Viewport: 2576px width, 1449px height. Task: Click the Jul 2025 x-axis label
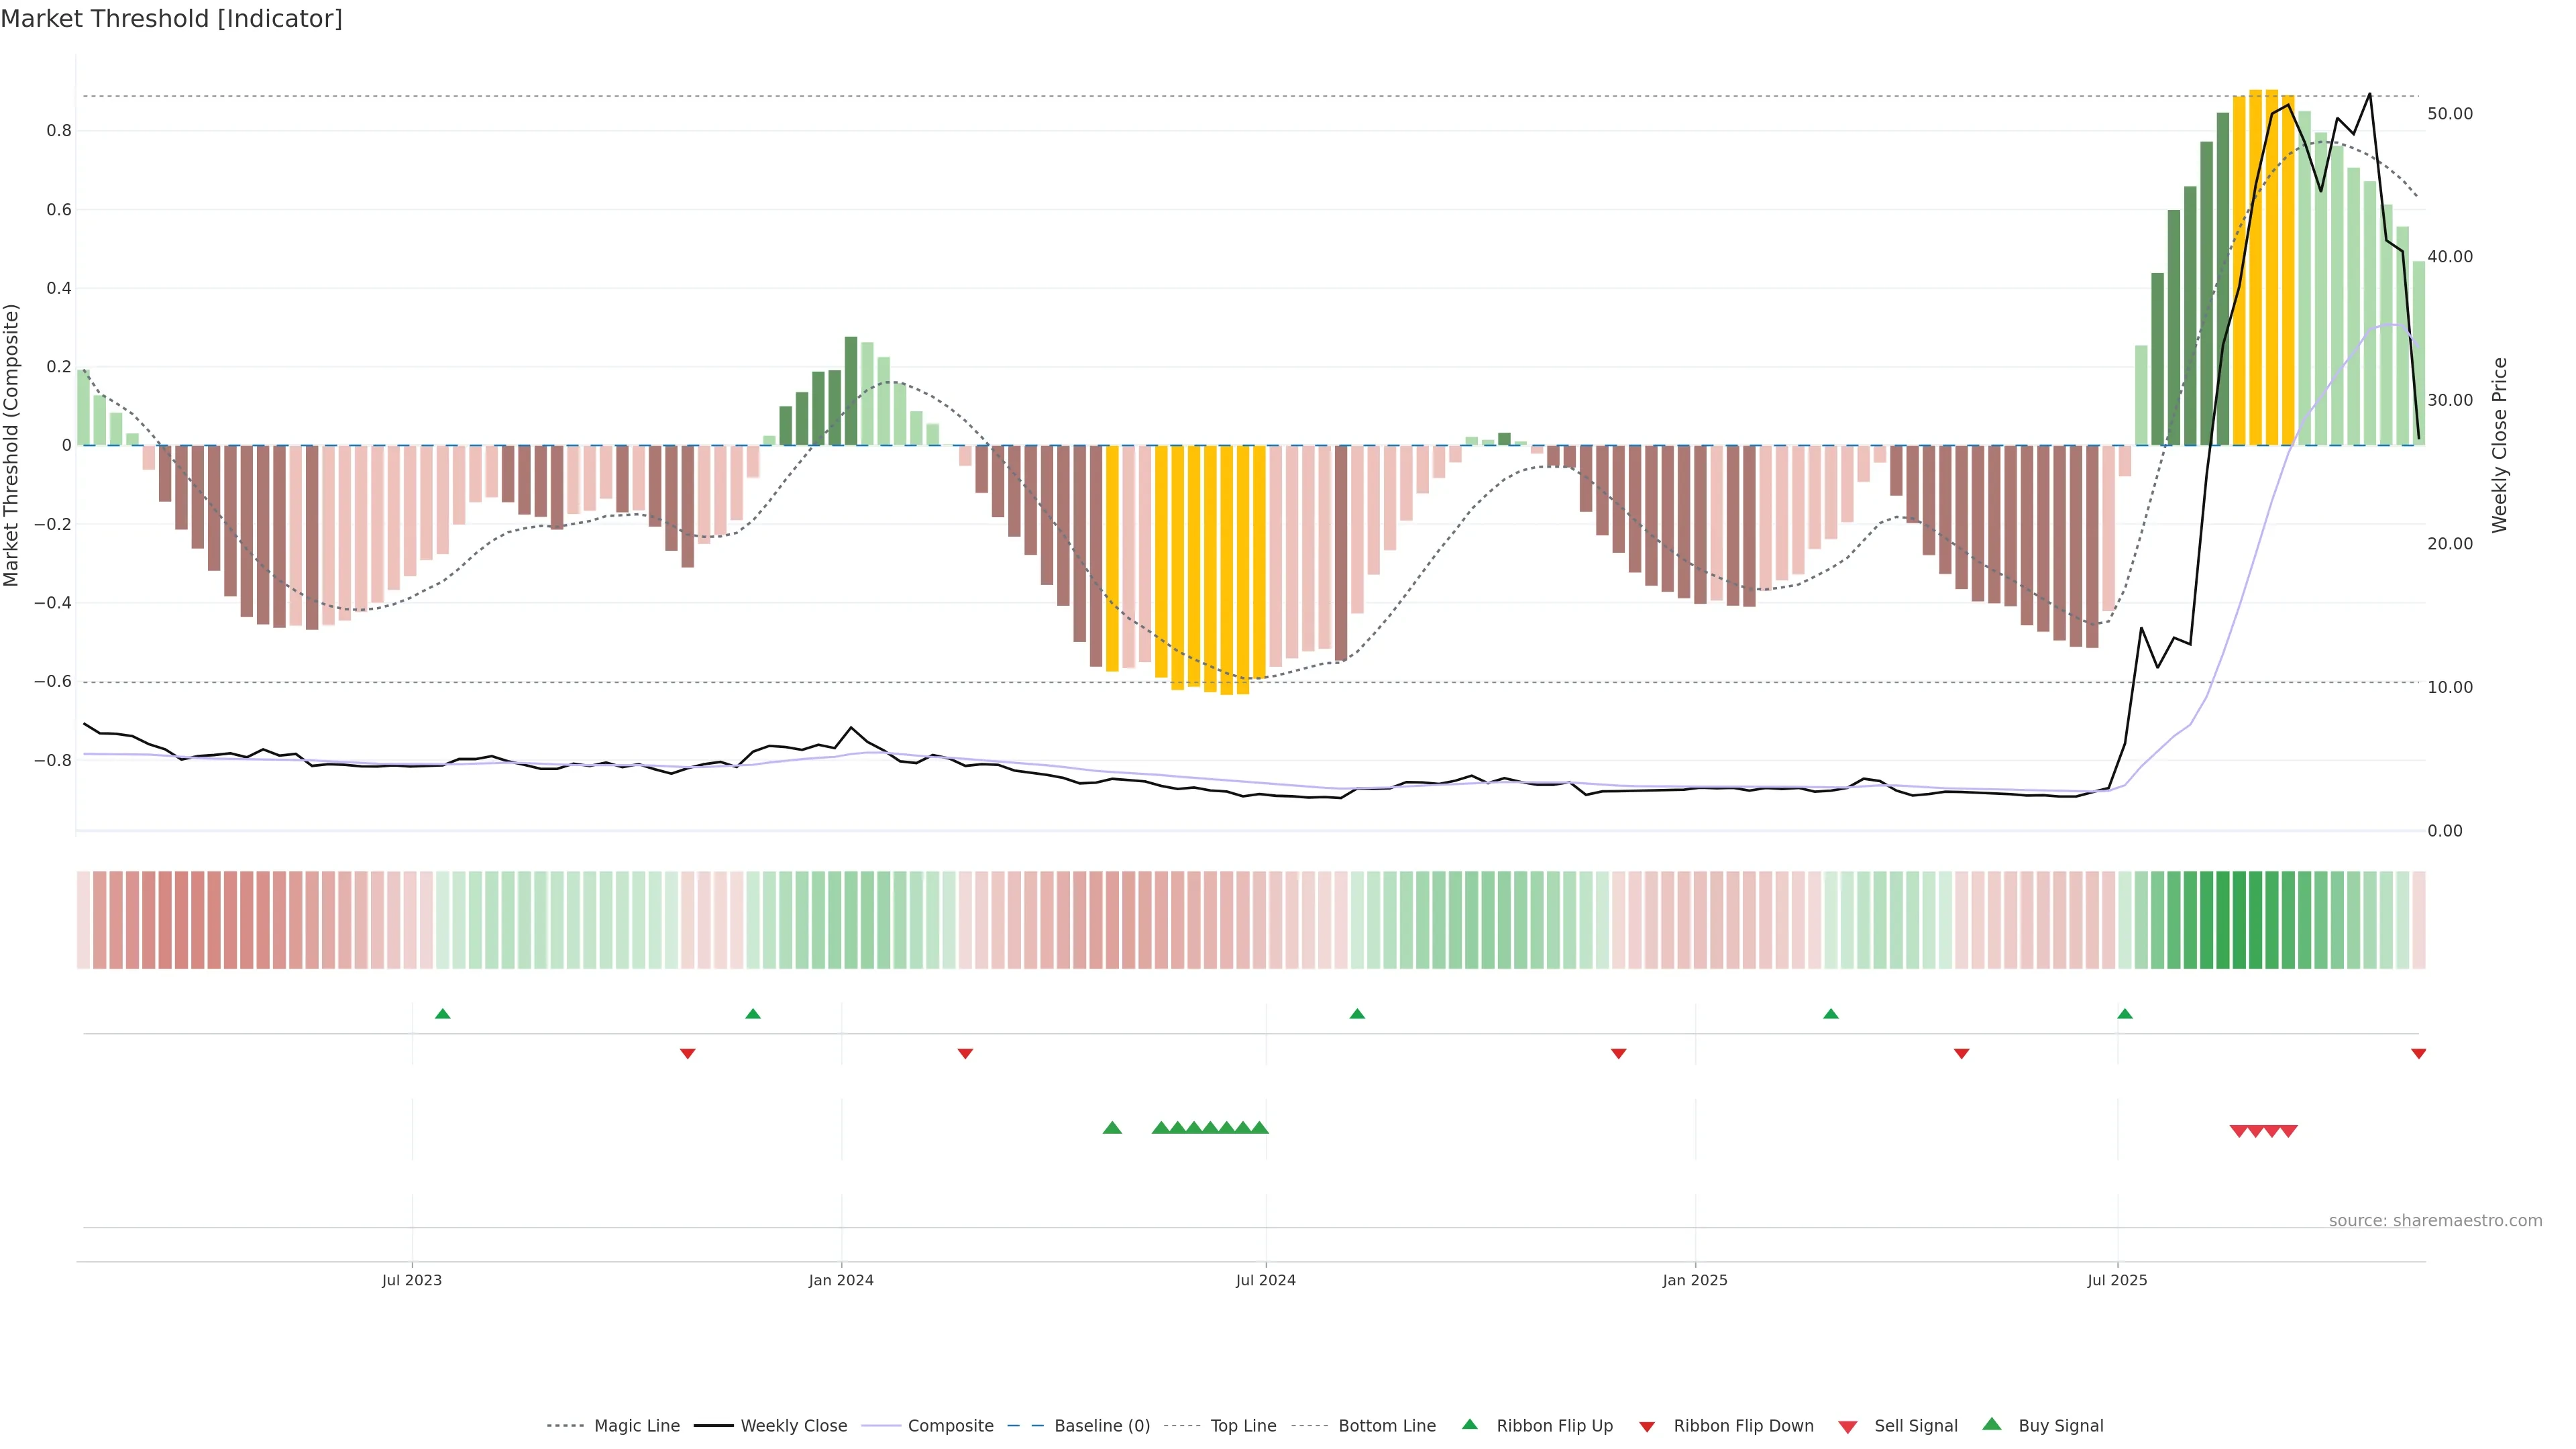(x=2117, y=1280)
